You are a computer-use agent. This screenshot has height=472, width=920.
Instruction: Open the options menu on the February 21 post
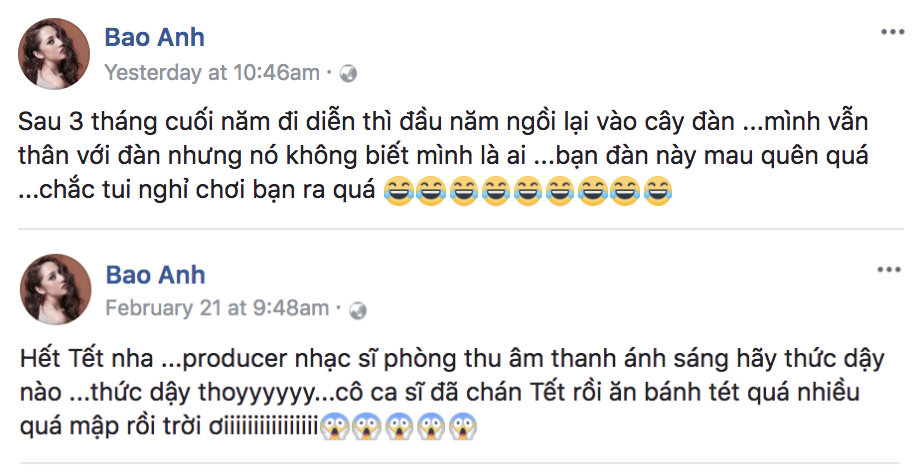point(889,270)
